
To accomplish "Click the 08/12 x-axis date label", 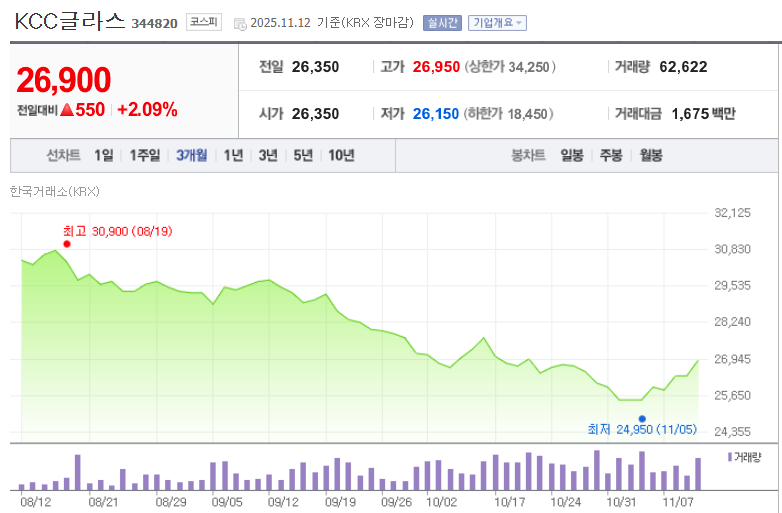I will coord(35,502).
